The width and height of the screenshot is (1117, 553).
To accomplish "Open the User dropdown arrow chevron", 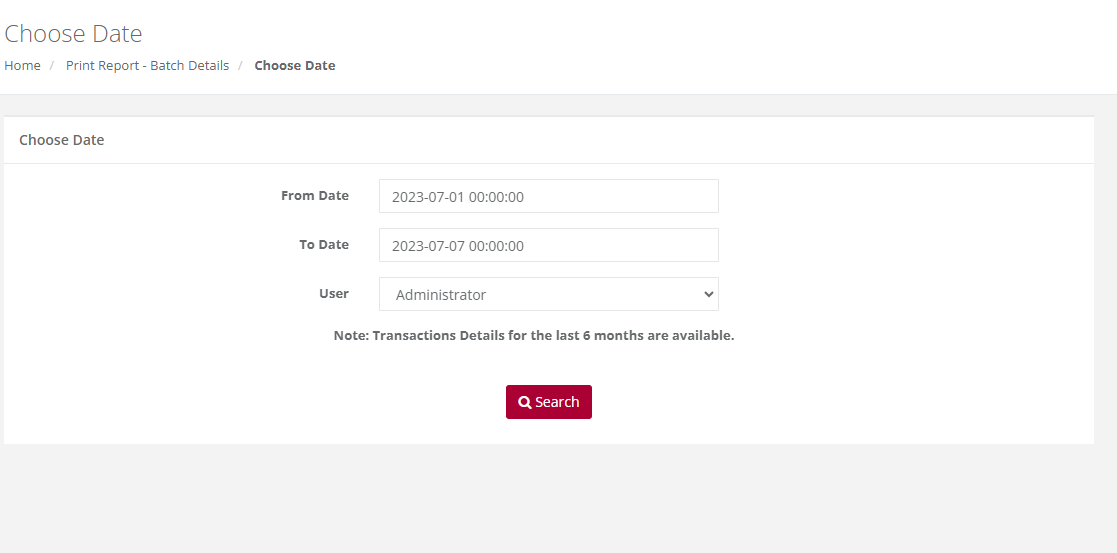I will point(708,294).
